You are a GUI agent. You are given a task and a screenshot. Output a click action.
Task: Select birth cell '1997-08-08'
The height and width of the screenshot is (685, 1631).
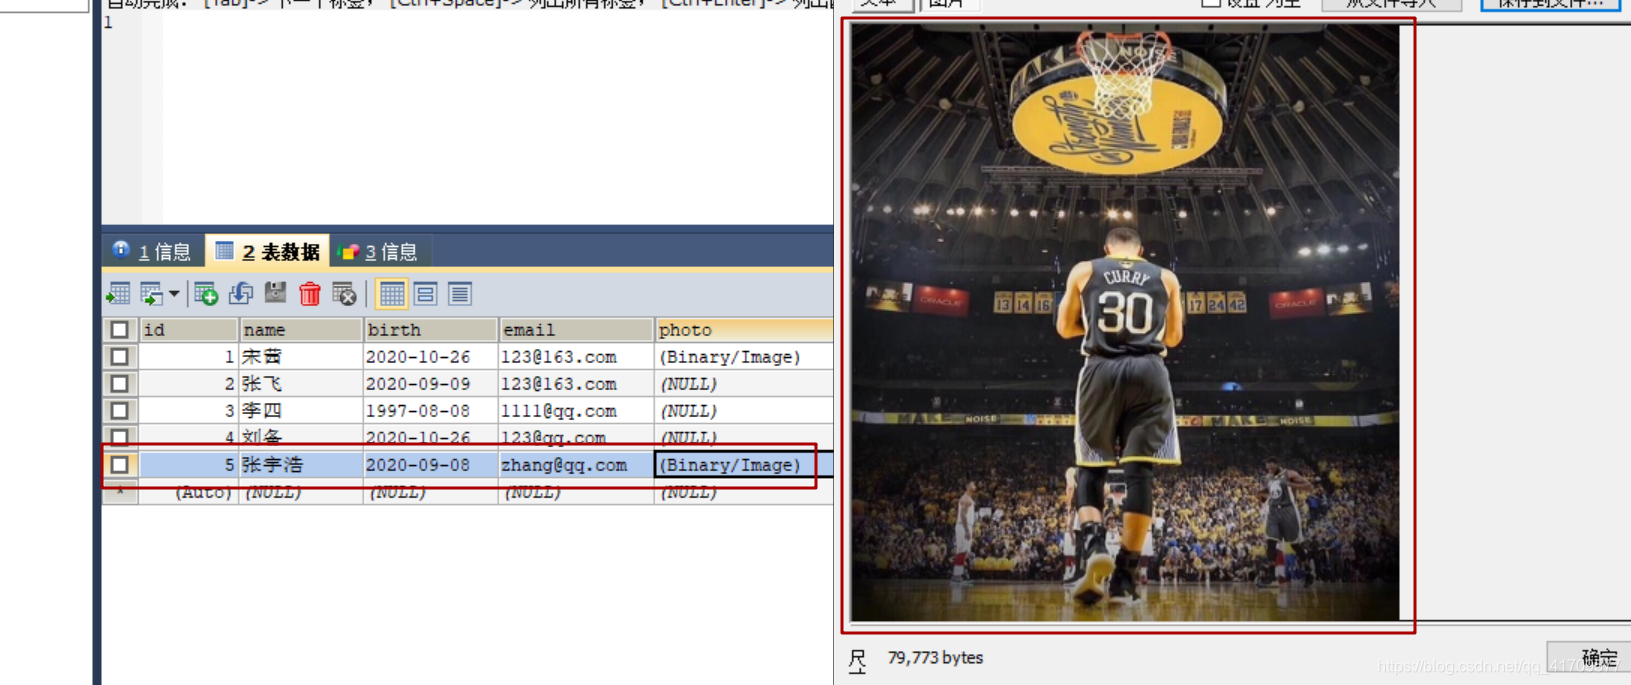(x=430, y=411)
